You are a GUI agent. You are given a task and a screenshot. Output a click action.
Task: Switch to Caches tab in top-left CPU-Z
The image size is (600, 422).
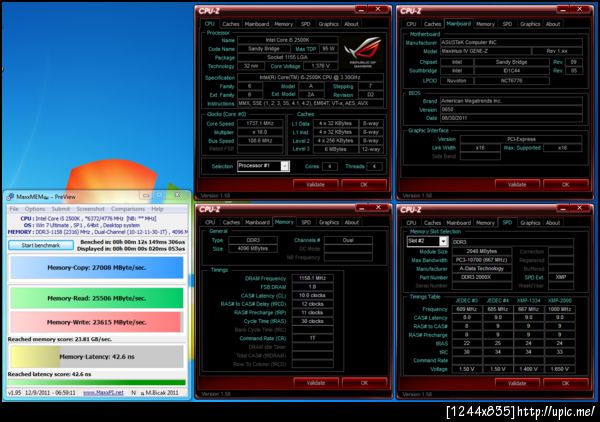231,24
